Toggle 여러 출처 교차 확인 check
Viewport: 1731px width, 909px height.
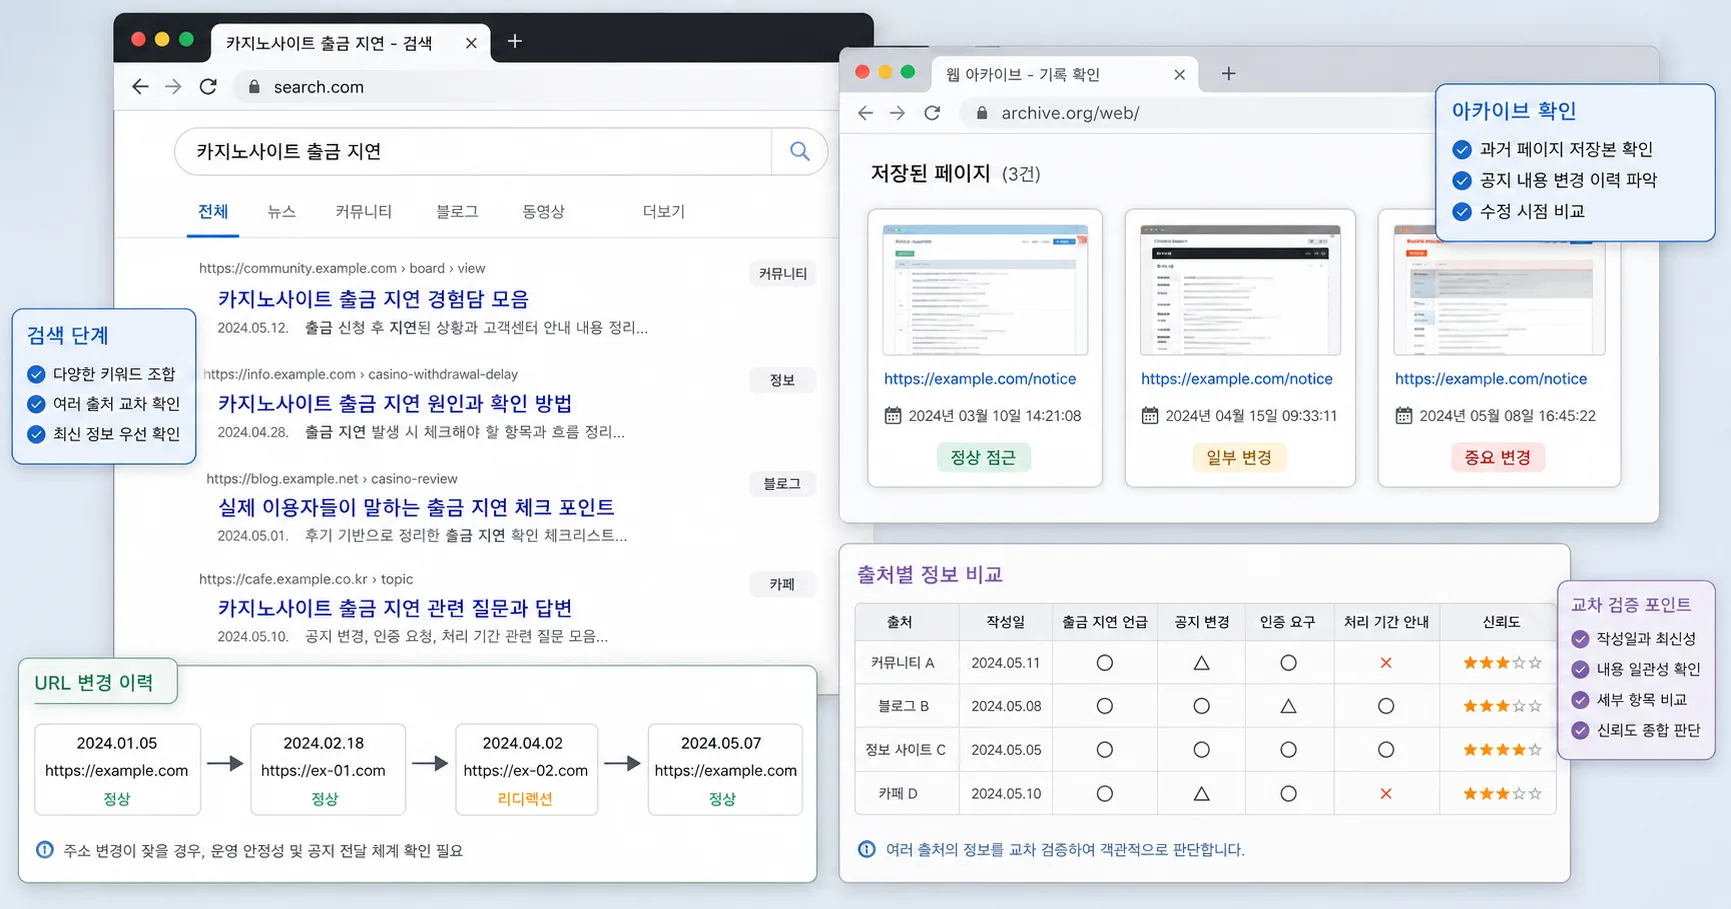(x=36, y=404)
